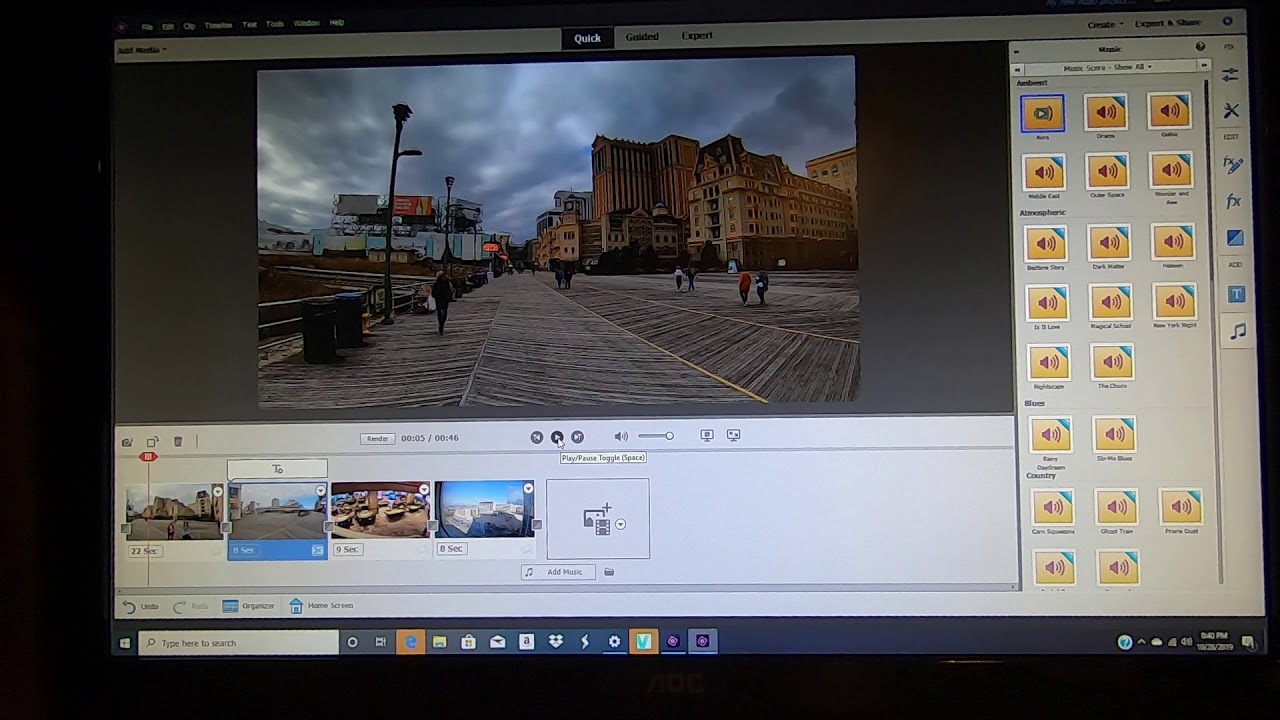
Task: Open the File menu
Action: coord(147,27)
